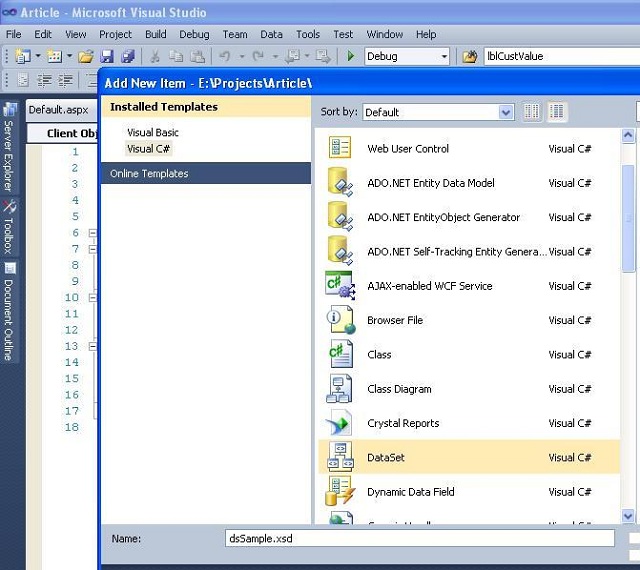The height and width of the screenshot is (570, 640).
Task: Open the Sort by Default dropdown
Action: click(438, 113)
